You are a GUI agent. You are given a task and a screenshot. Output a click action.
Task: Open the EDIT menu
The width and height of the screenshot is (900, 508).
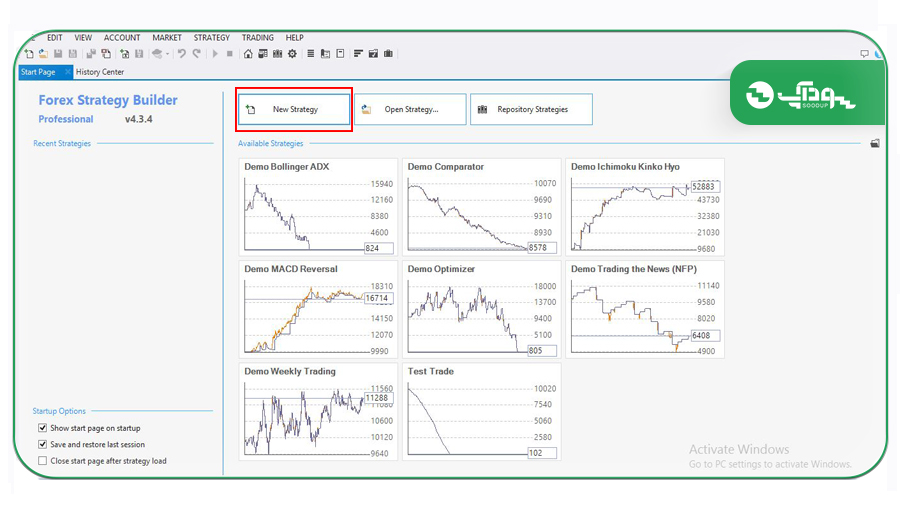55,38
